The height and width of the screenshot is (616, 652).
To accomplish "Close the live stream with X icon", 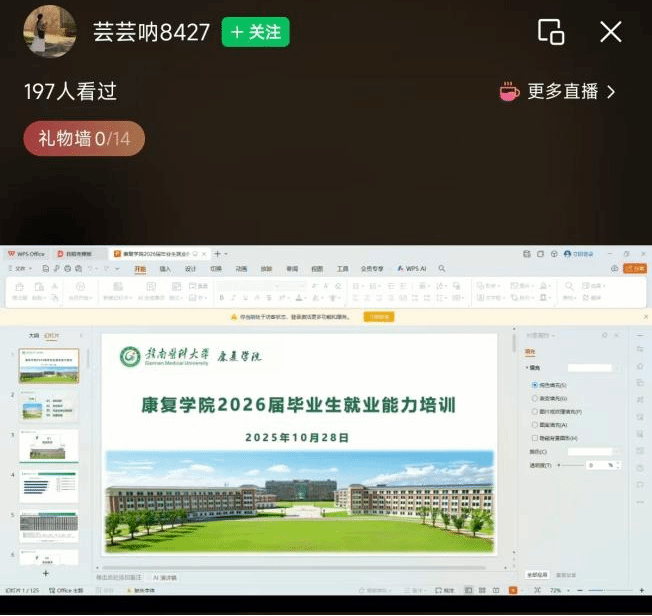I will click(610, 32).
